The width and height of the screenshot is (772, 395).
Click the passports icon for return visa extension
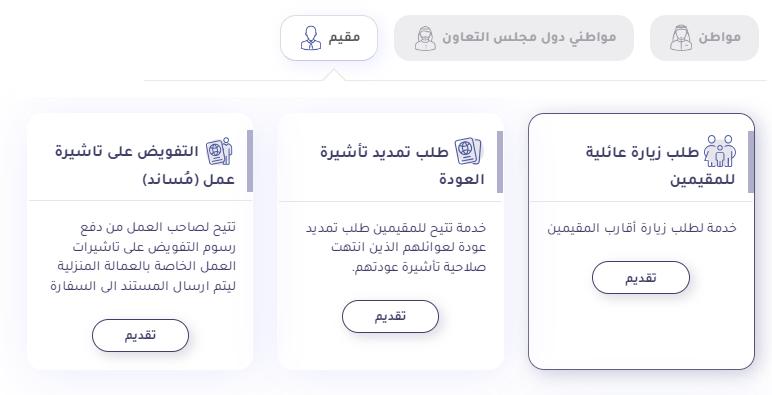tap(469, 151)
